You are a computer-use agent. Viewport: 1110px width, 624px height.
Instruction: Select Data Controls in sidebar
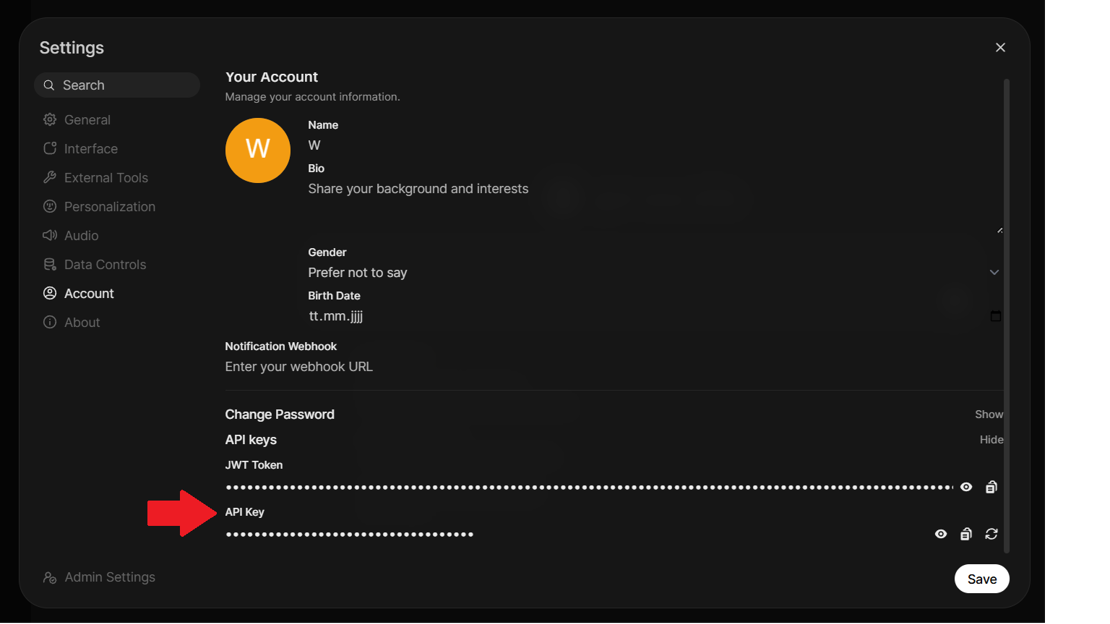click(x=104, y=265)
